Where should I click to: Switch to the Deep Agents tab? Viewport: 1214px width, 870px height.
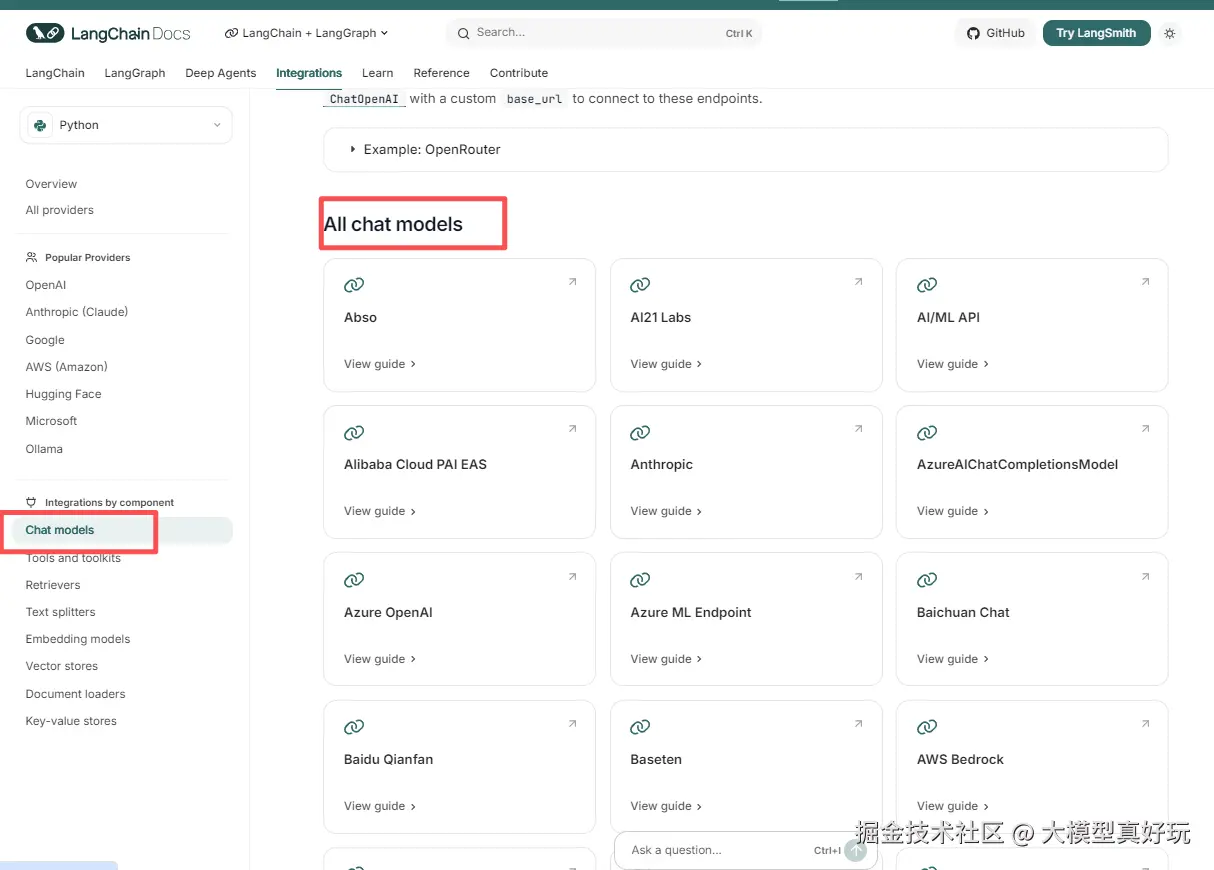[221, 73]
